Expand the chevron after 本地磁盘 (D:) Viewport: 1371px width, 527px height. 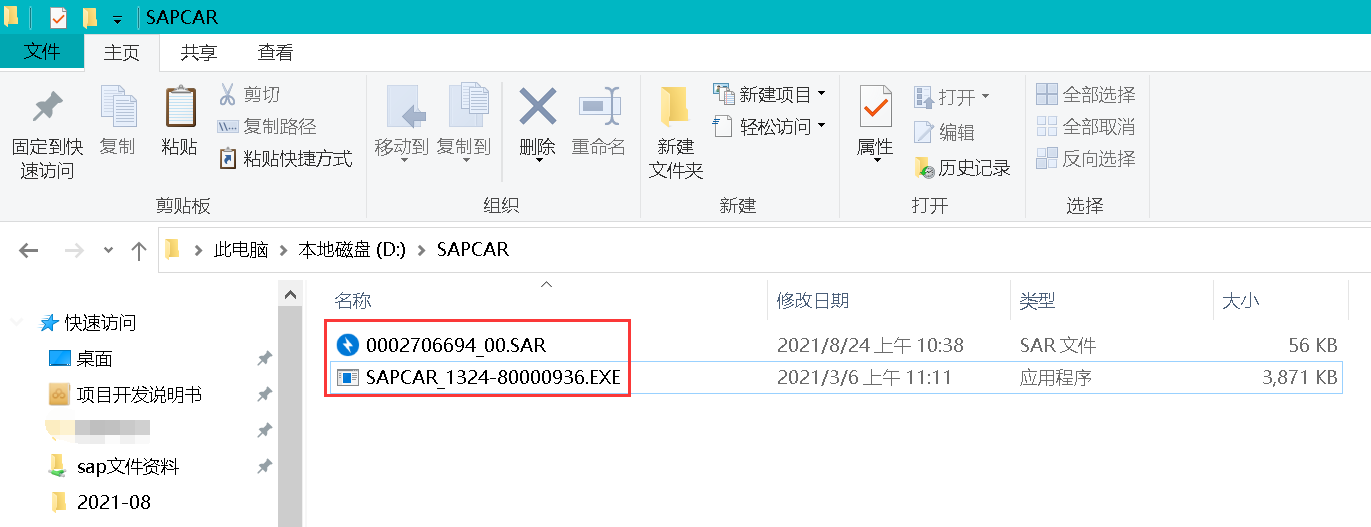coord(421,250)
